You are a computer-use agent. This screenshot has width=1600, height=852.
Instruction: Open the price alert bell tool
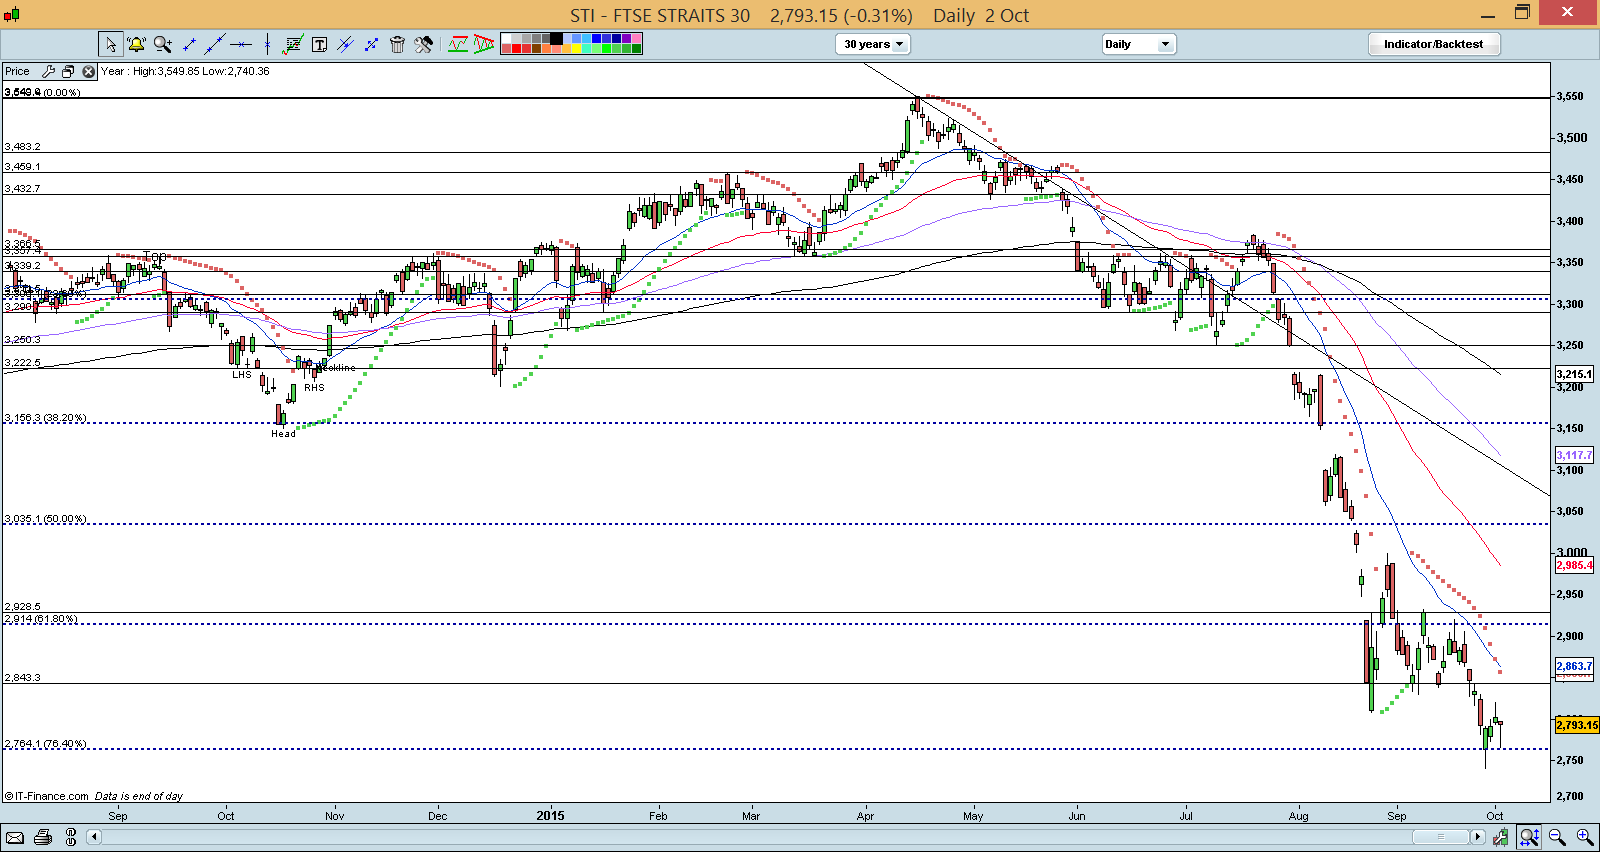click(x=136, y=44)
